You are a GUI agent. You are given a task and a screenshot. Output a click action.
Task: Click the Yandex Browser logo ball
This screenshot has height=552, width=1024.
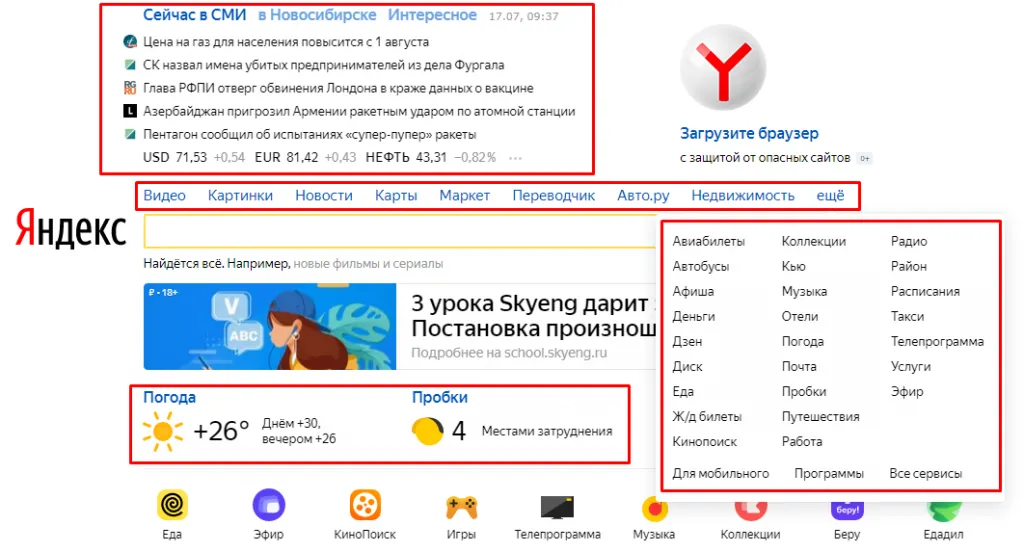[x=723, y=68]
